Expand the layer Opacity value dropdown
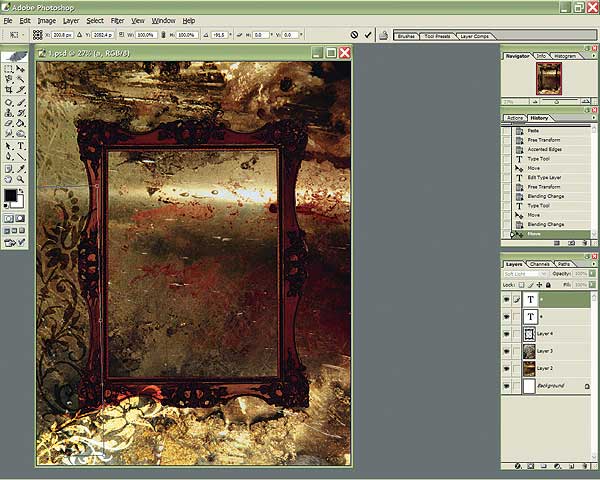600x480 pixels. point(593,272)
